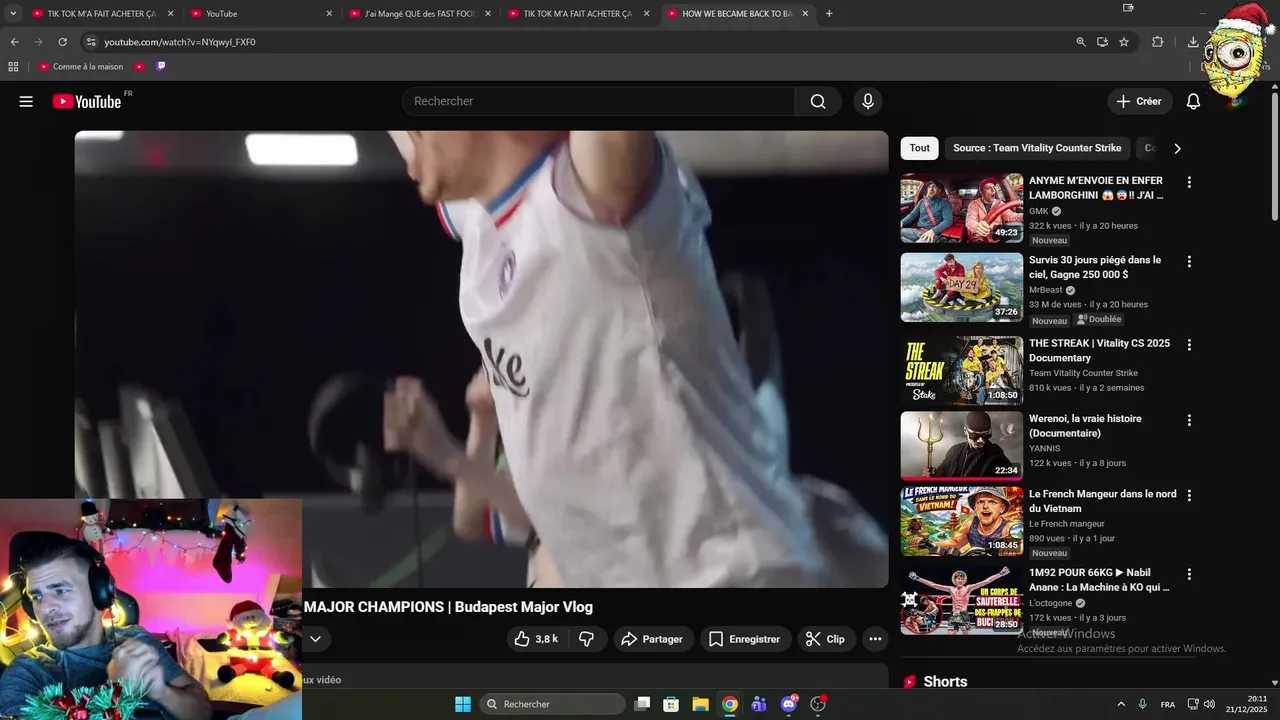Click the Partager share button
This screenshot has height=720, width=1280.
click(x=652, y=639)
